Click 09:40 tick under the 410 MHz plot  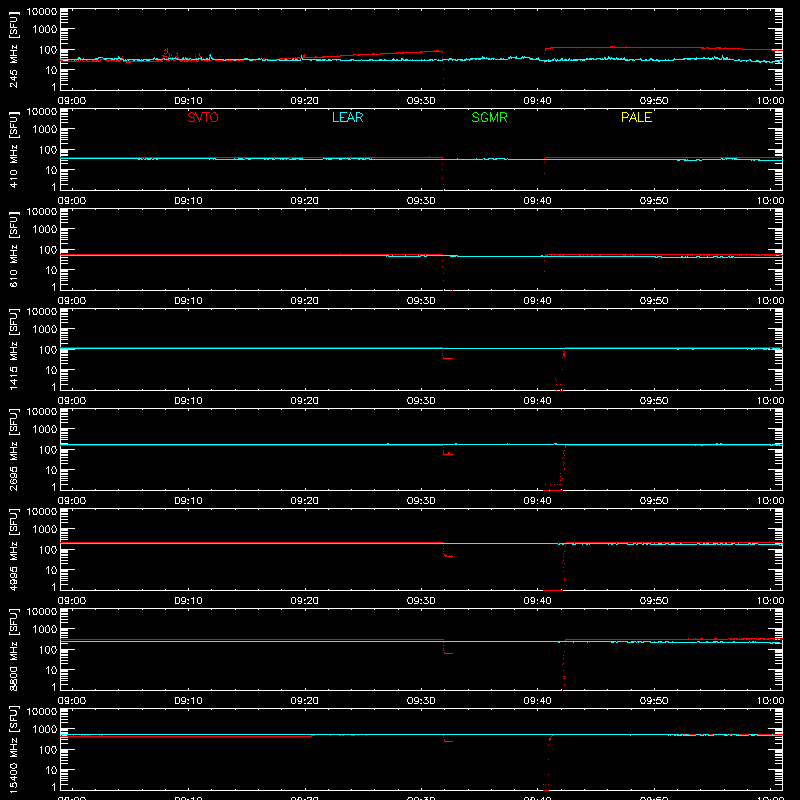click(537, 201)
